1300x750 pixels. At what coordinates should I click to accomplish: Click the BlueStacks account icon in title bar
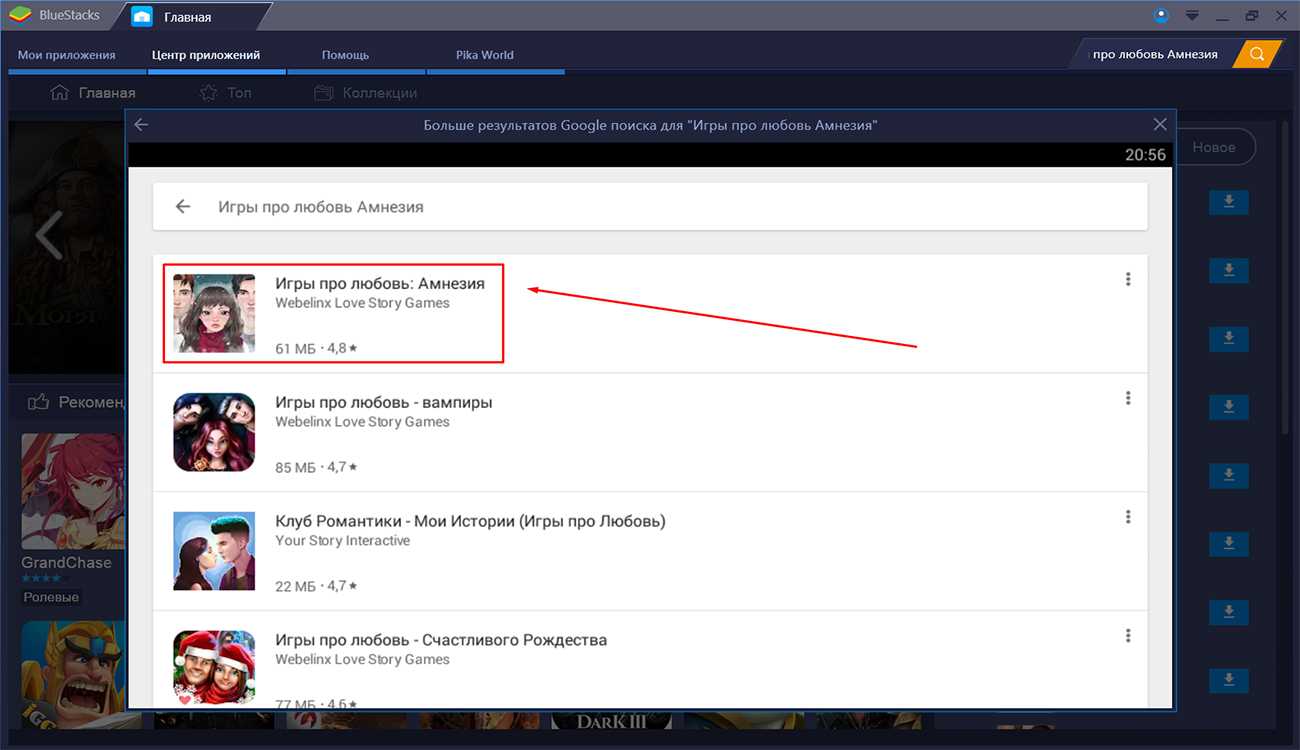pos(1160,16)
